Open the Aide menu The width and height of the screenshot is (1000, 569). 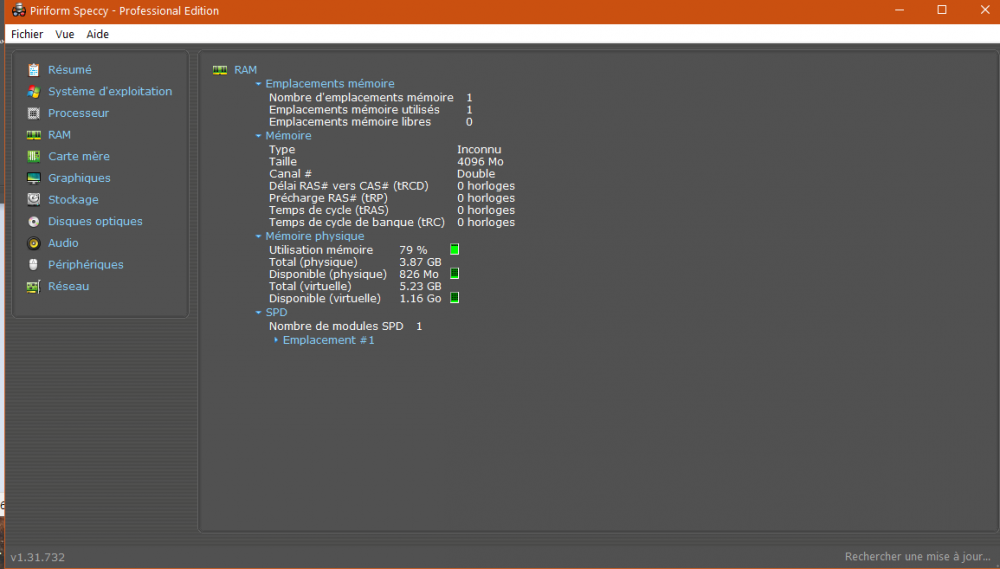[x=98, y=34]
